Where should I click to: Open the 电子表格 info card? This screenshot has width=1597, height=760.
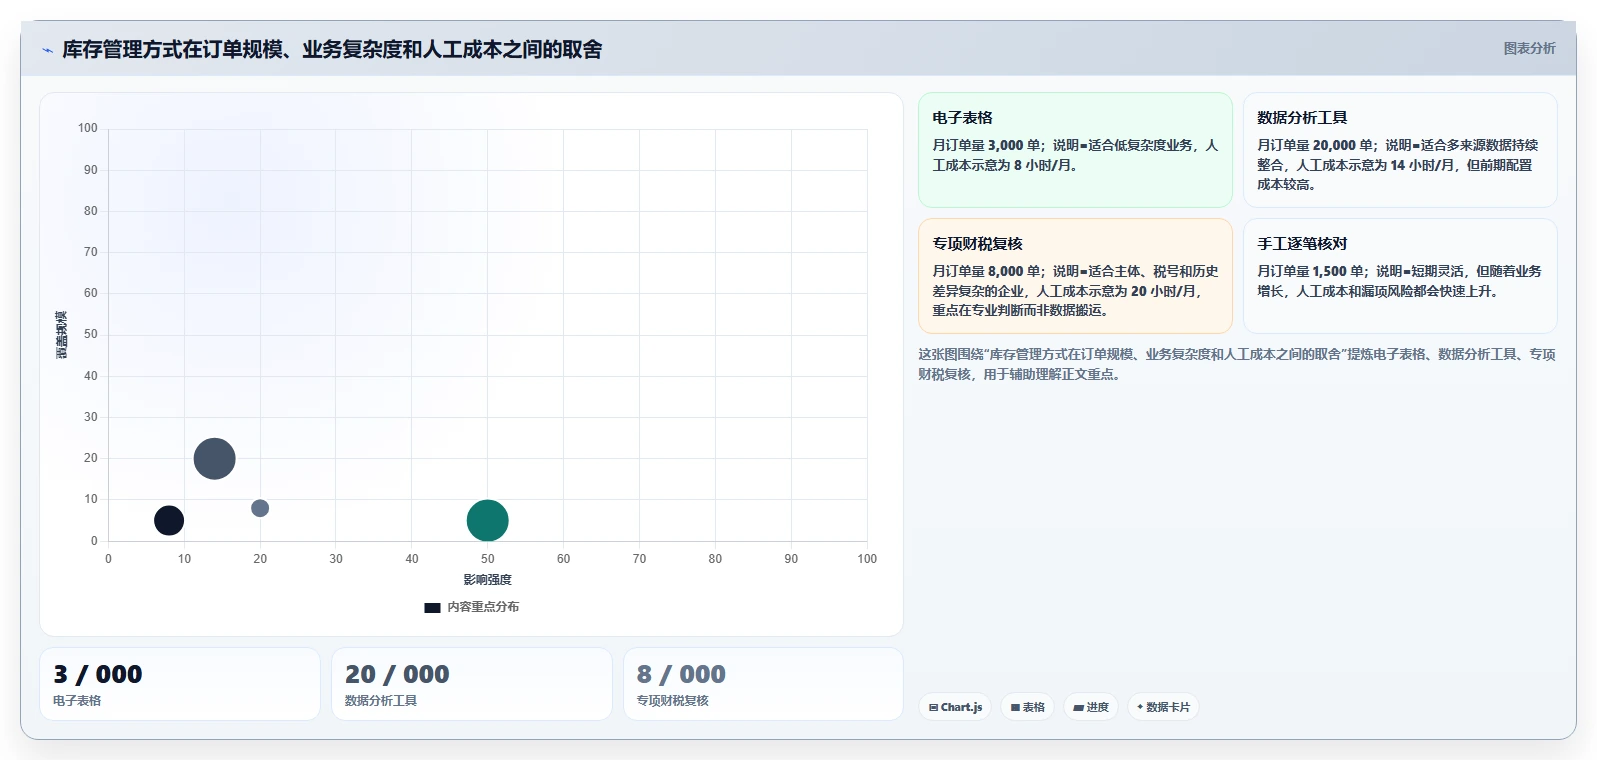coord(1075,150)
